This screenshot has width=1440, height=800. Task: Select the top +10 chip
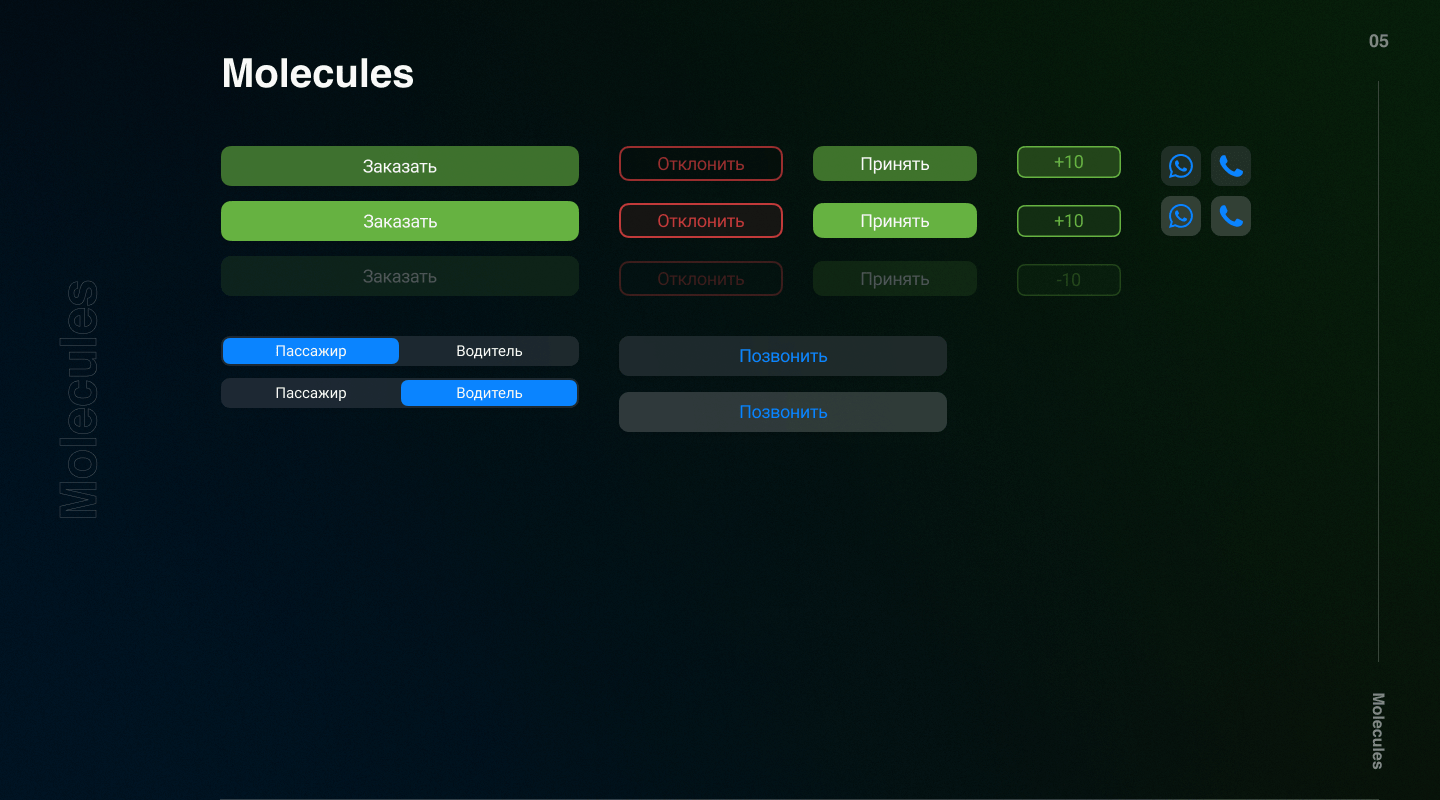(1068, 161)
